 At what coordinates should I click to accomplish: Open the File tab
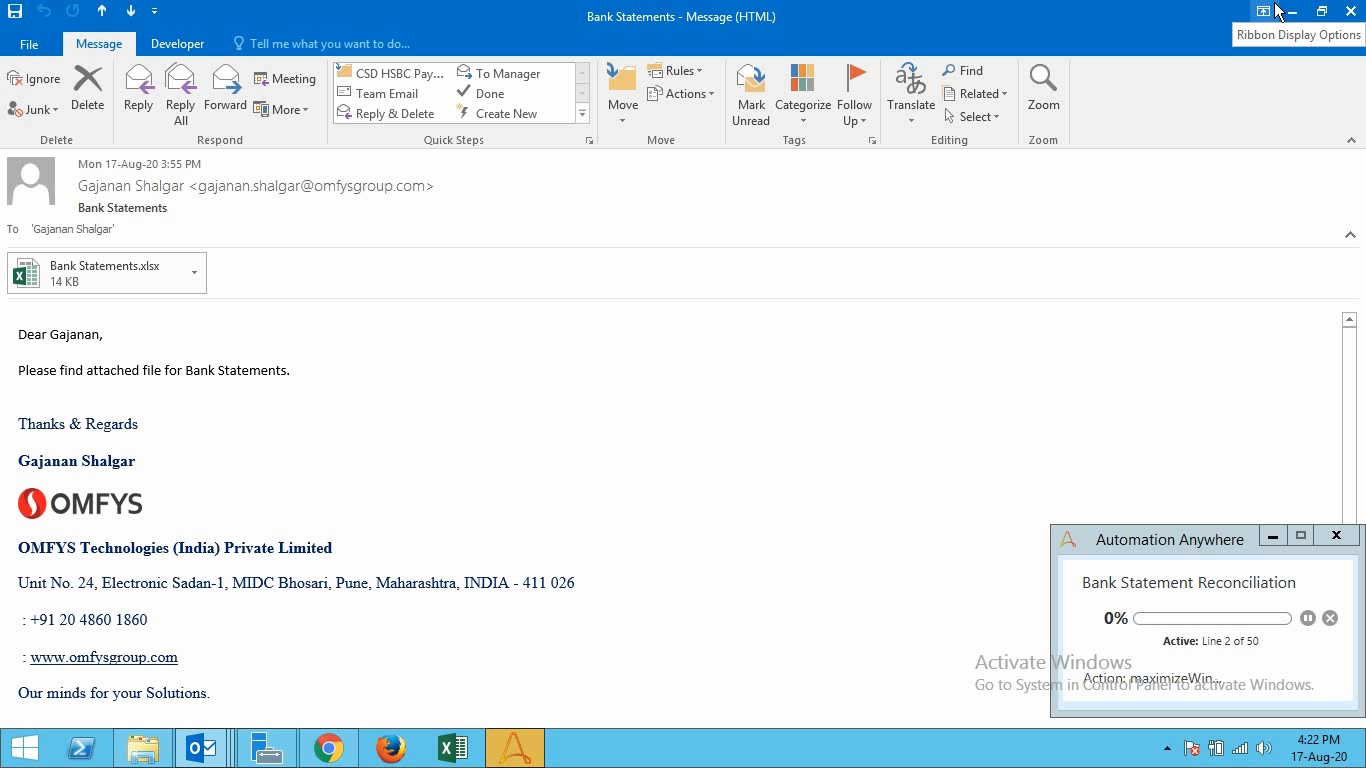click(29, 44)
